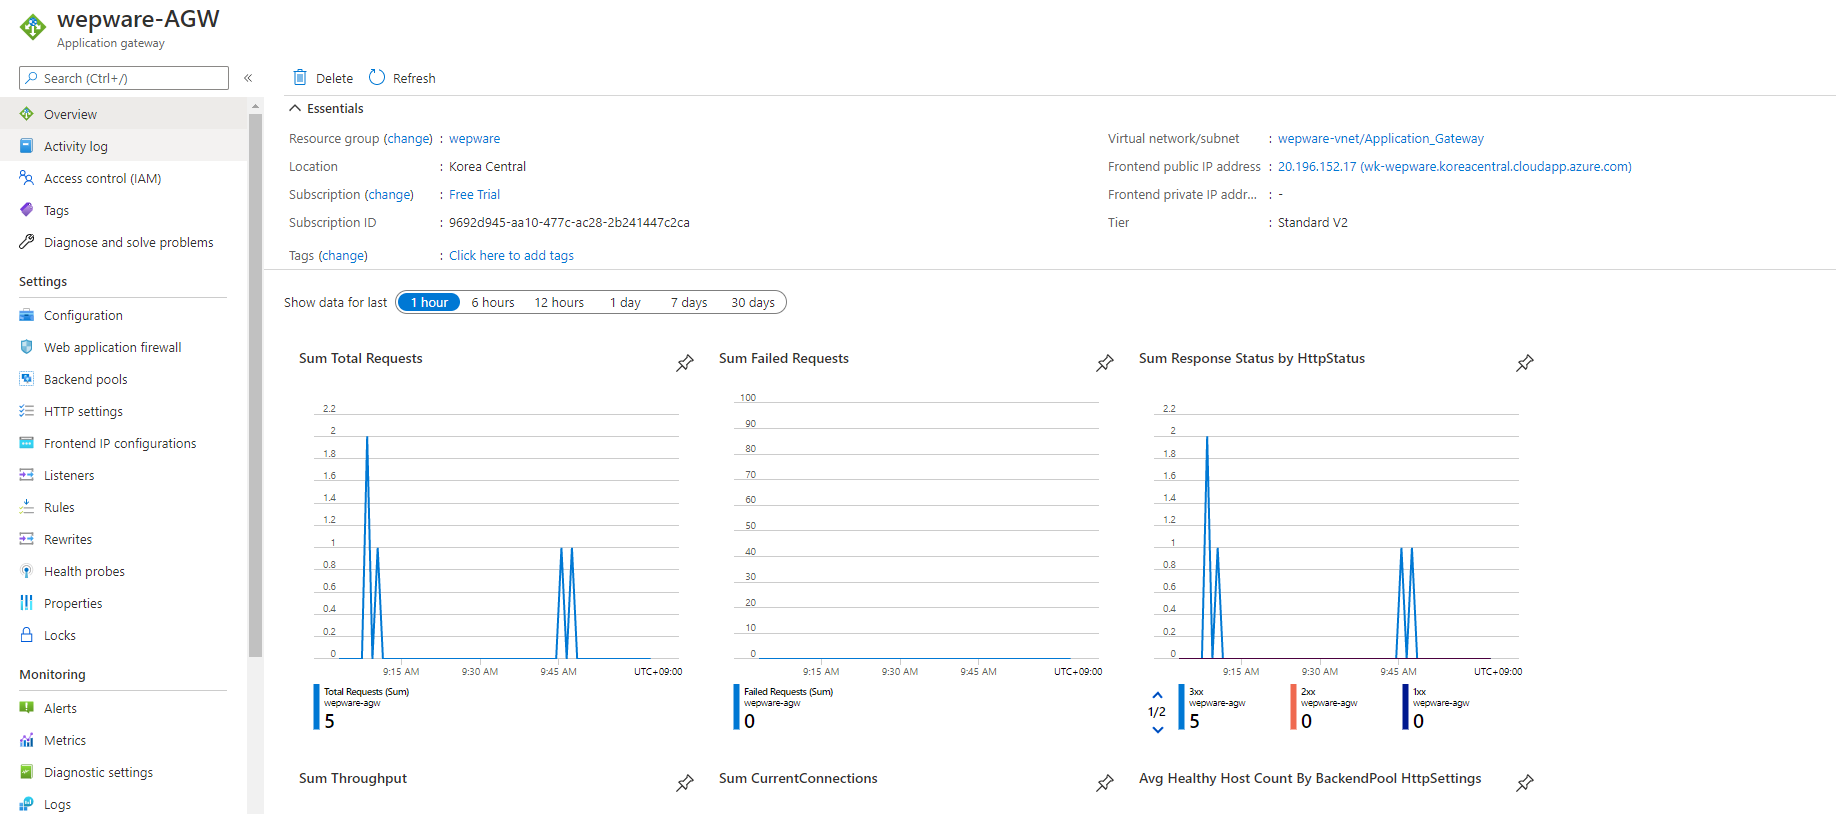The width and height of the screenshot is (1836, 814).
Task: Open the wepware resource group link
Action: pyautogui.click(x=474, y=139)
